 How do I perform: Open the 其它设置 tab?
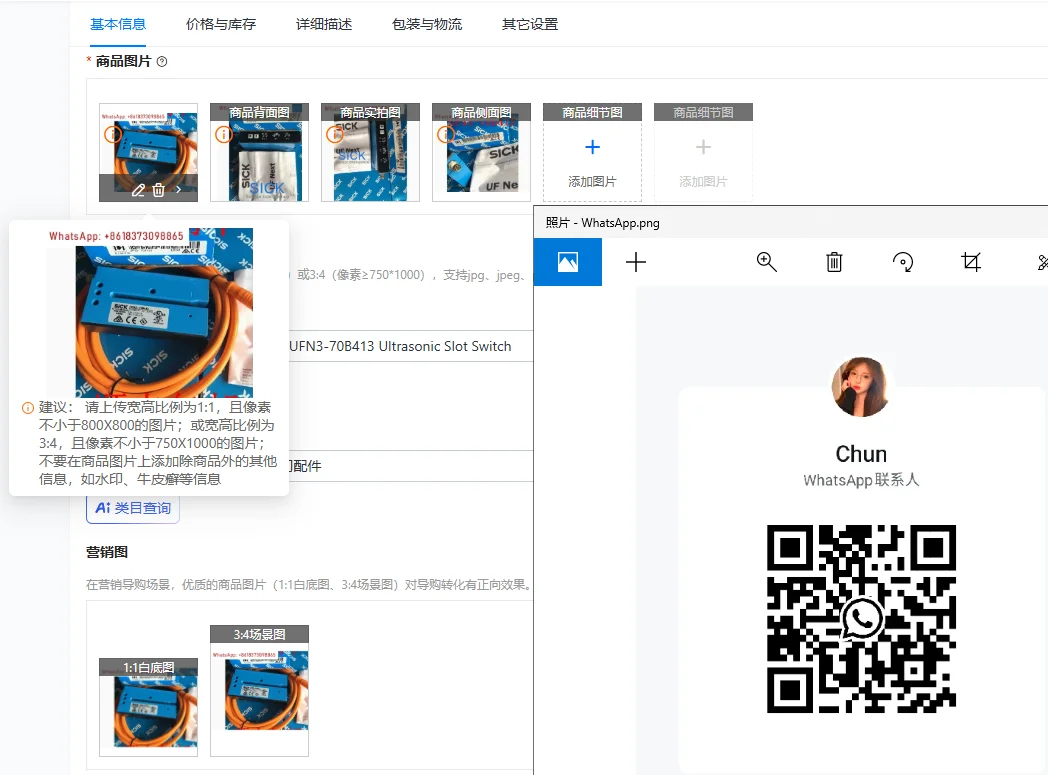tap(529, 25)
